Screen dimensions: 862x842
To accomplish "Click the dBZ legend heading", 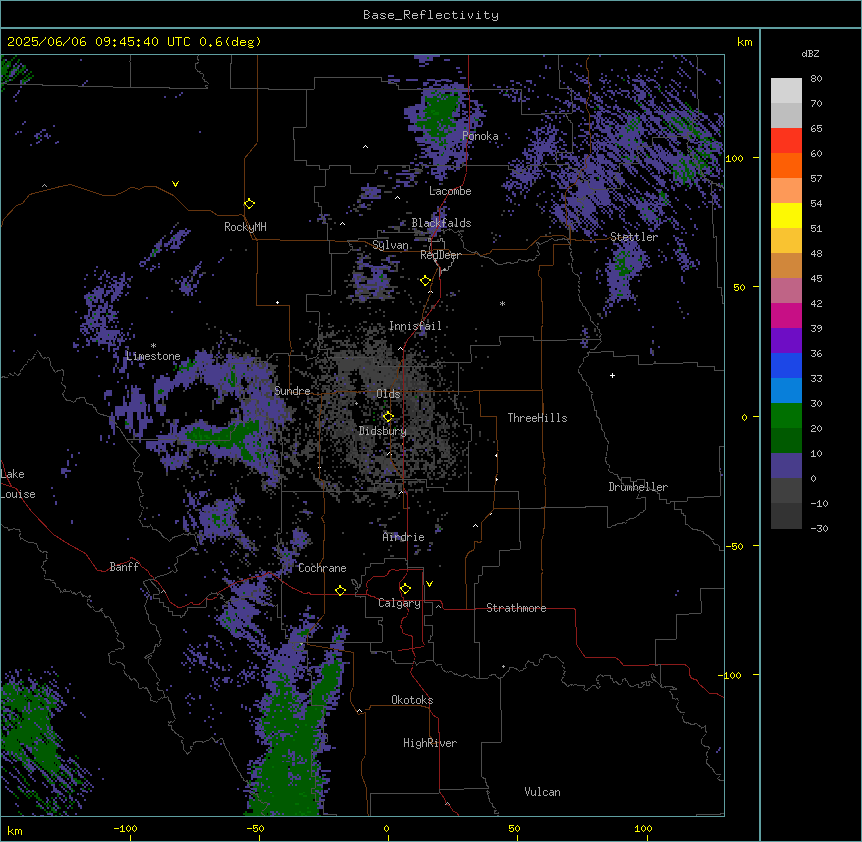I will click(x=810, y=53).
